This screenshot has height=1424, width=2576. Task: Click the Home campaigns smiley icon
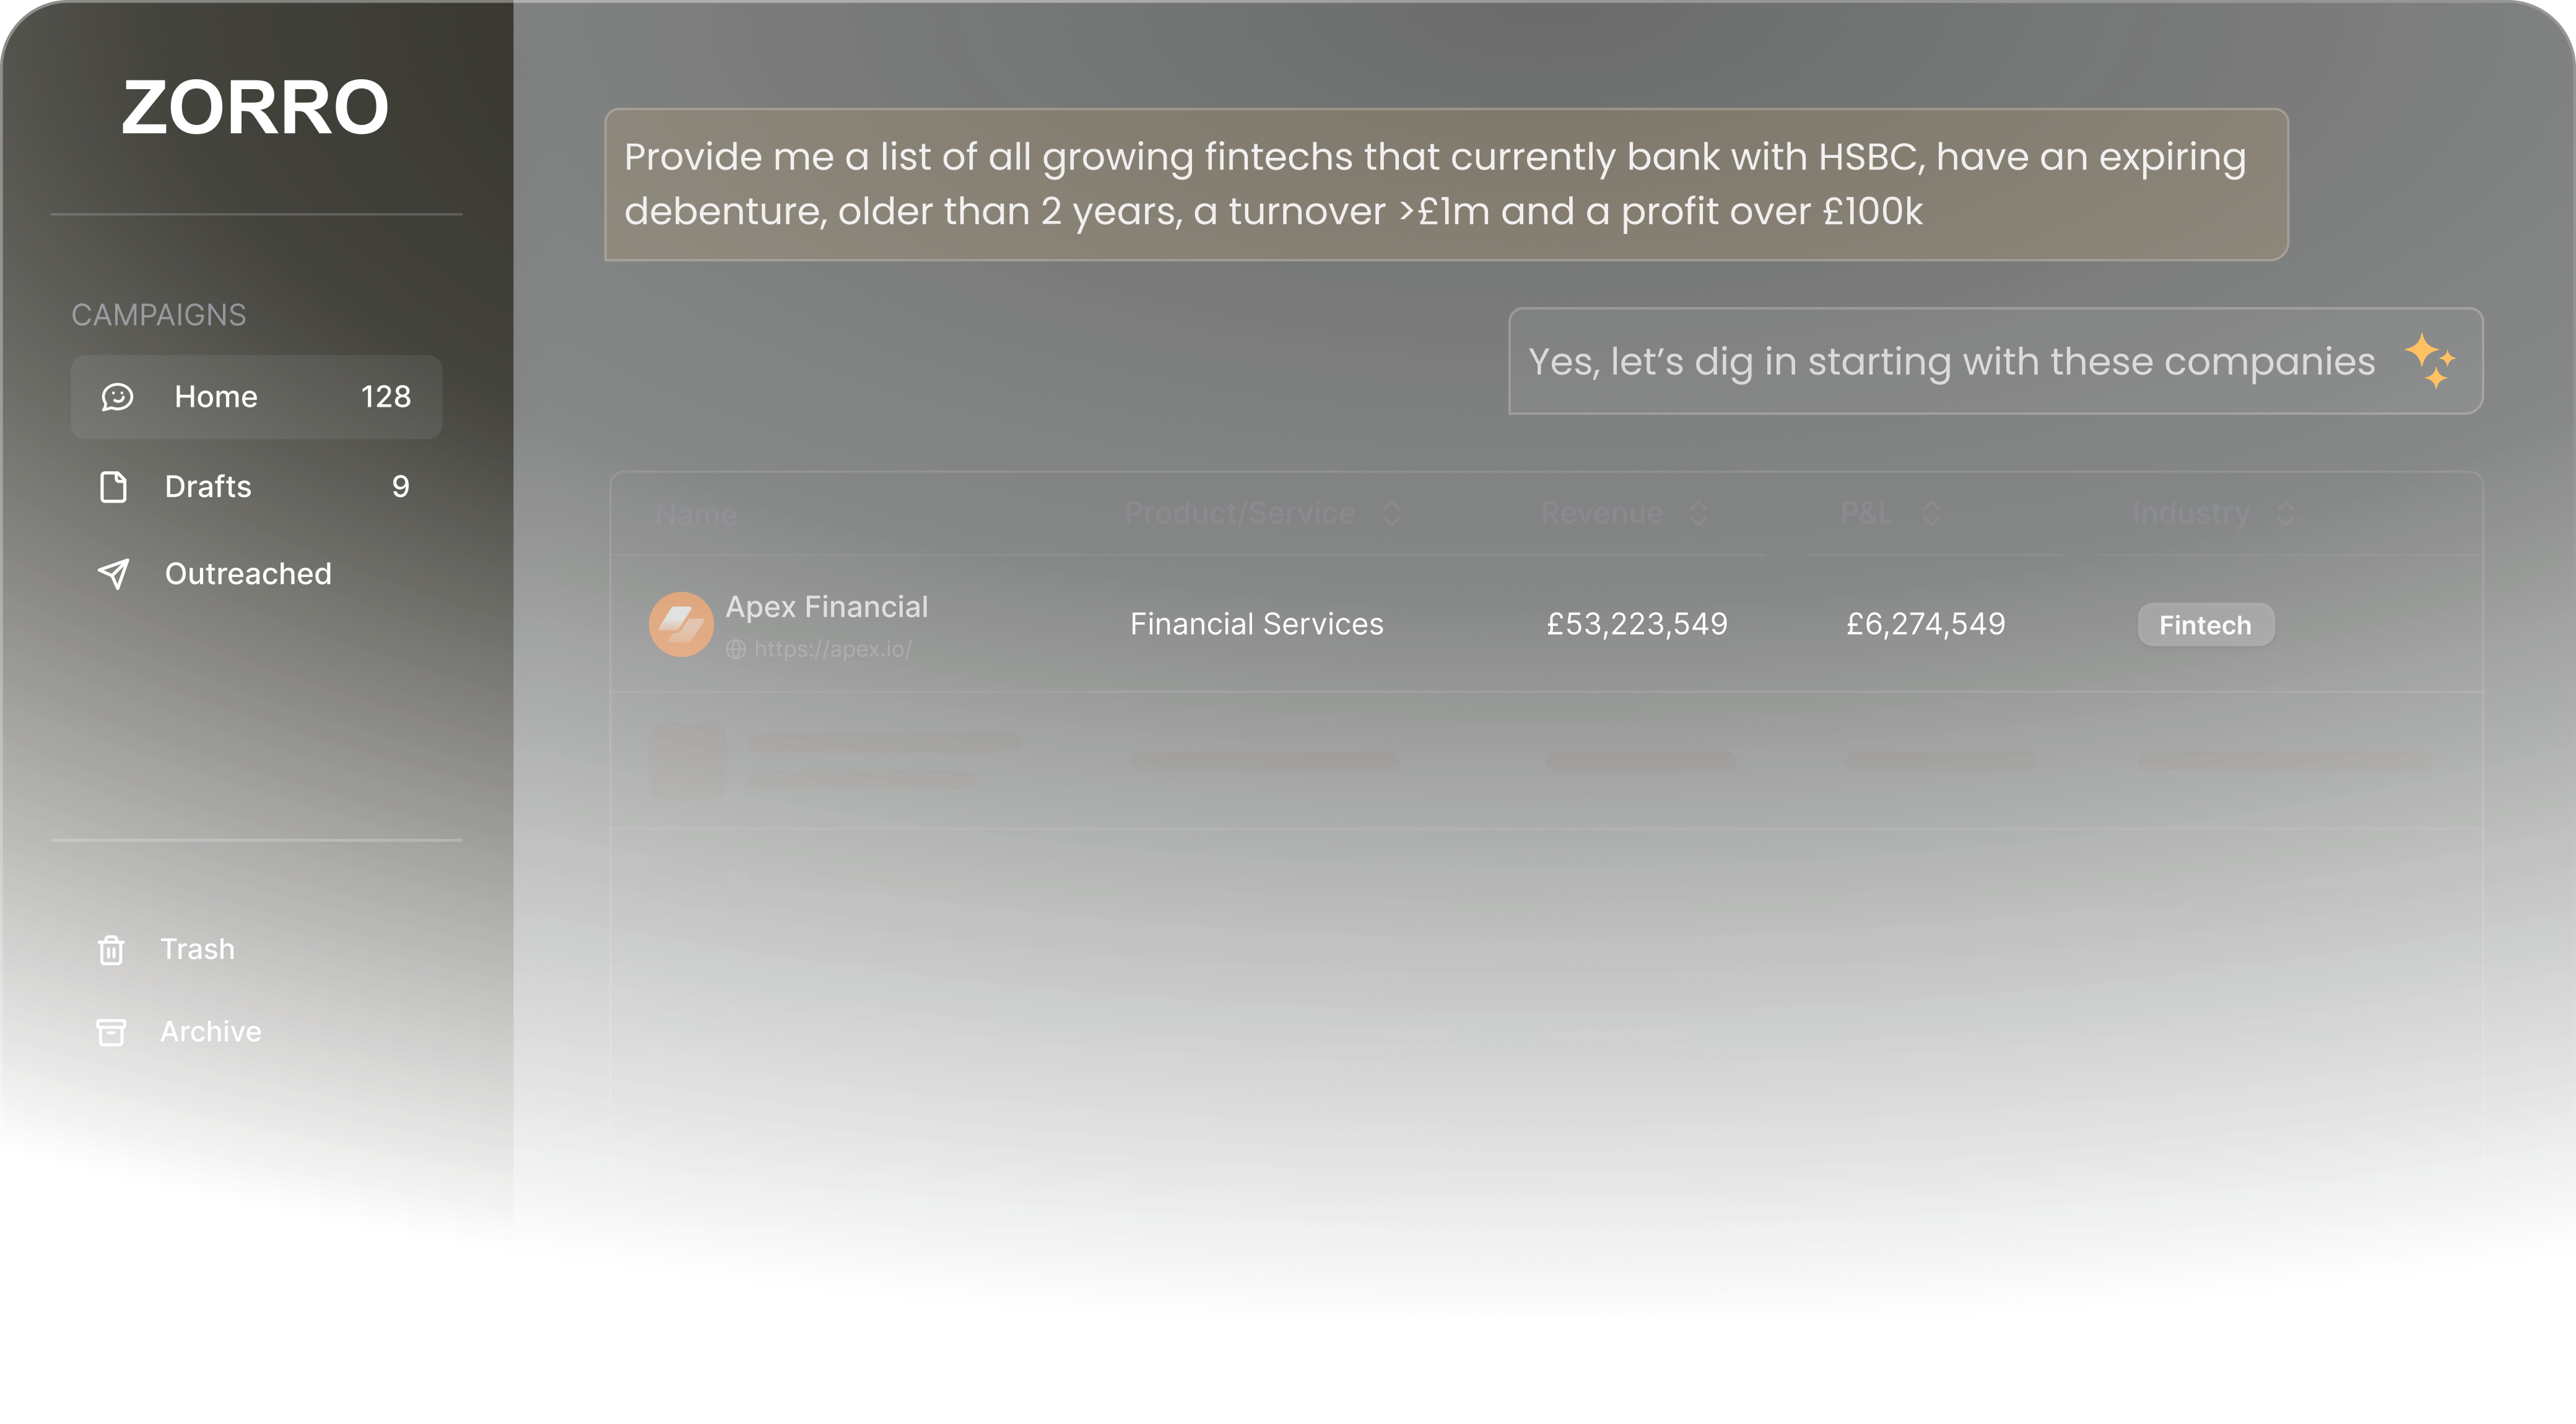click(118, 396)
